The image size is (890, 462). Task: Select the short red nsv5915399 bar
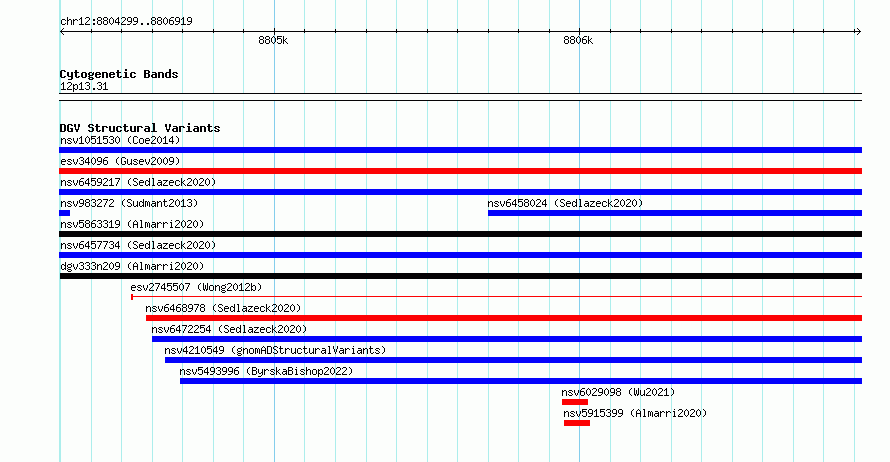tap(577, 423)
